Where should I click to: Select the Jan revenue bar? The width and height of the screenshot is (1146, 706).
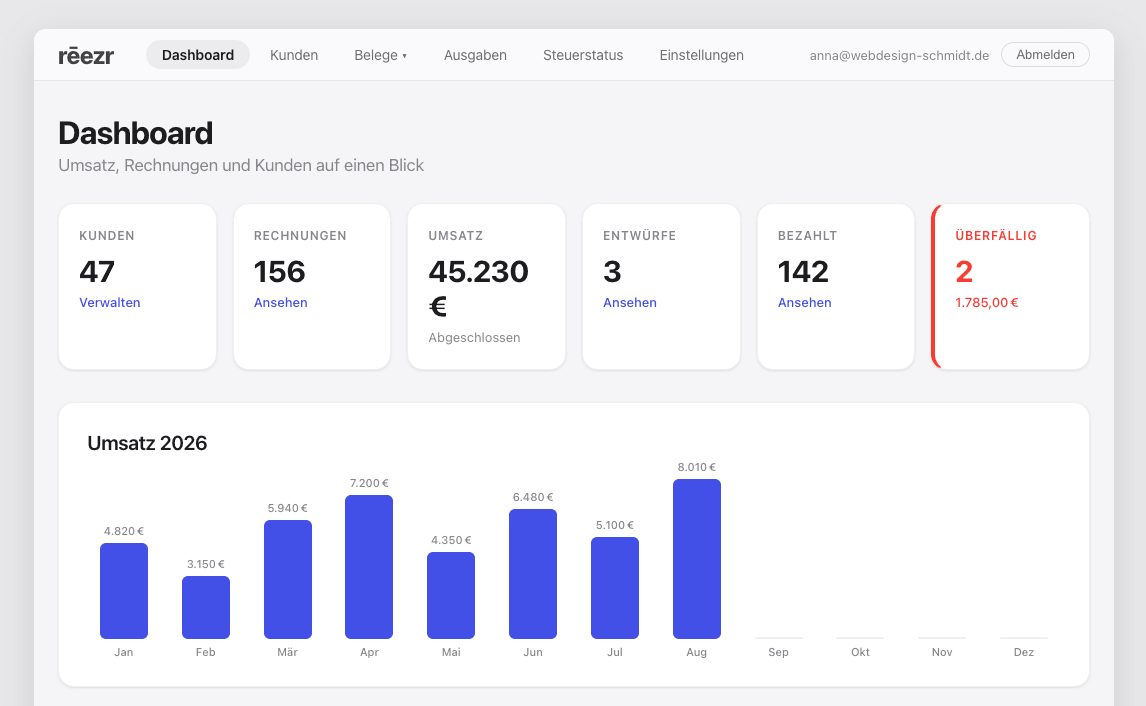tap(124, 591)
